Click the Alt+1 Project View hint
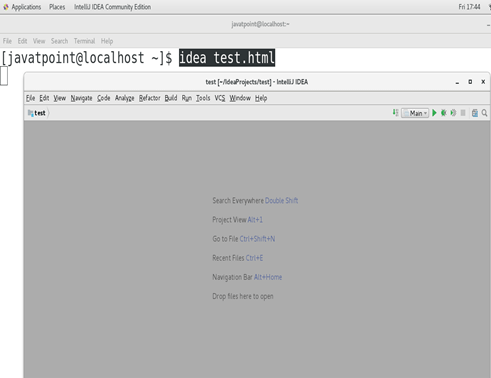491x378 pixels. coord(255,220)
